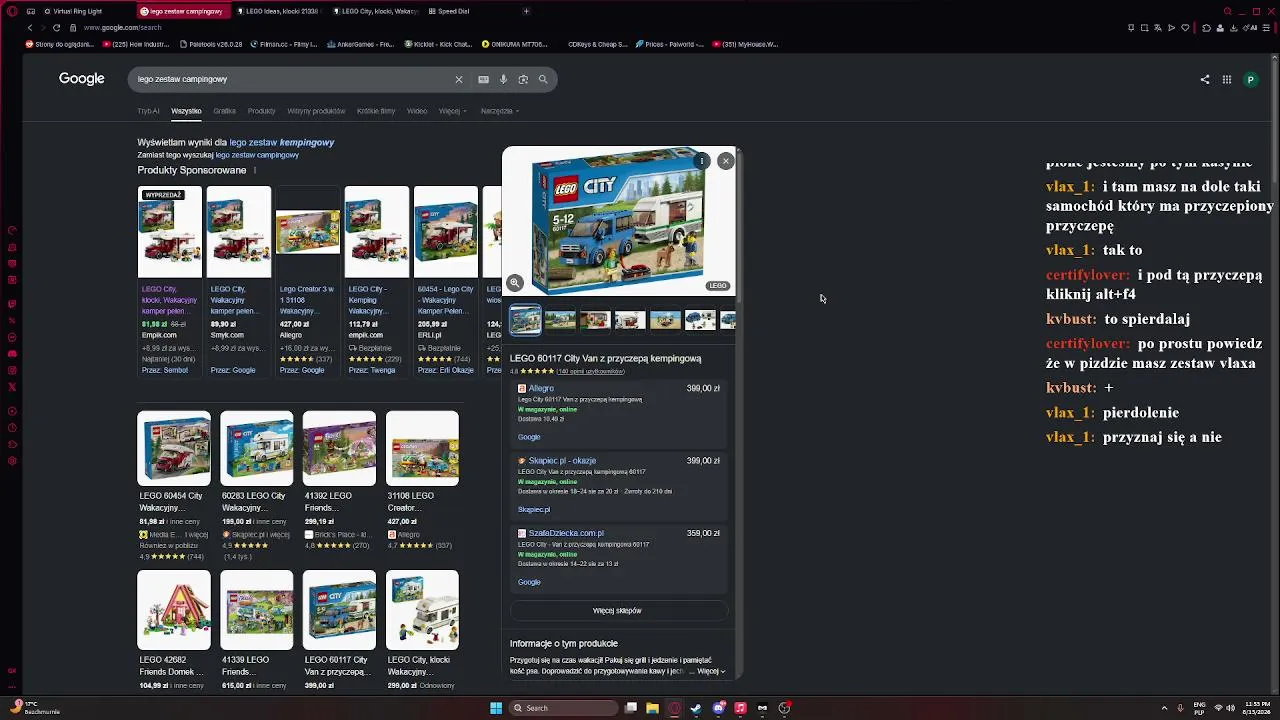The width and height of the screenshot is (1280, 720).
Task: Select the first product gallery thumbnail
Action: (x=525, y=320)
